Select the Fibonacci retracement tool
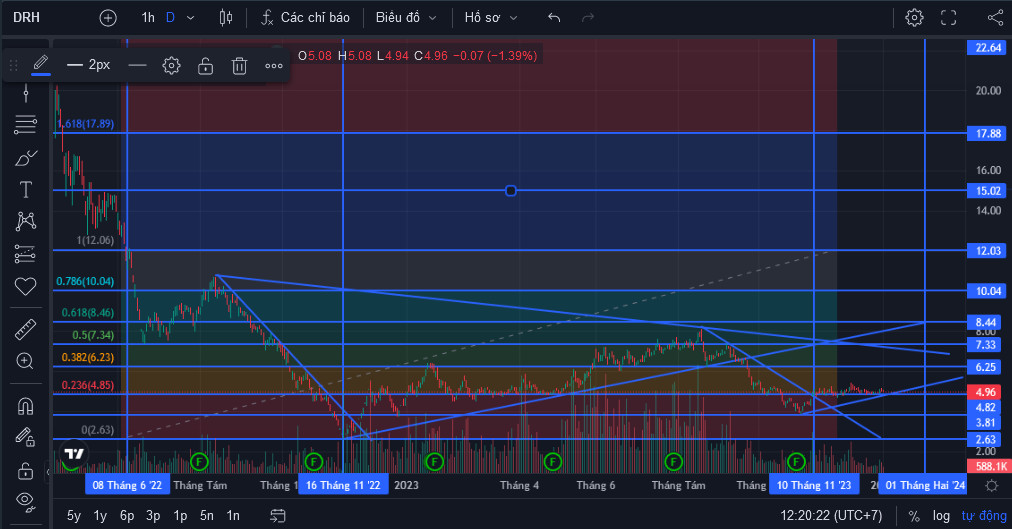Viewport: 1012px width, 529px height. point(25,124)
